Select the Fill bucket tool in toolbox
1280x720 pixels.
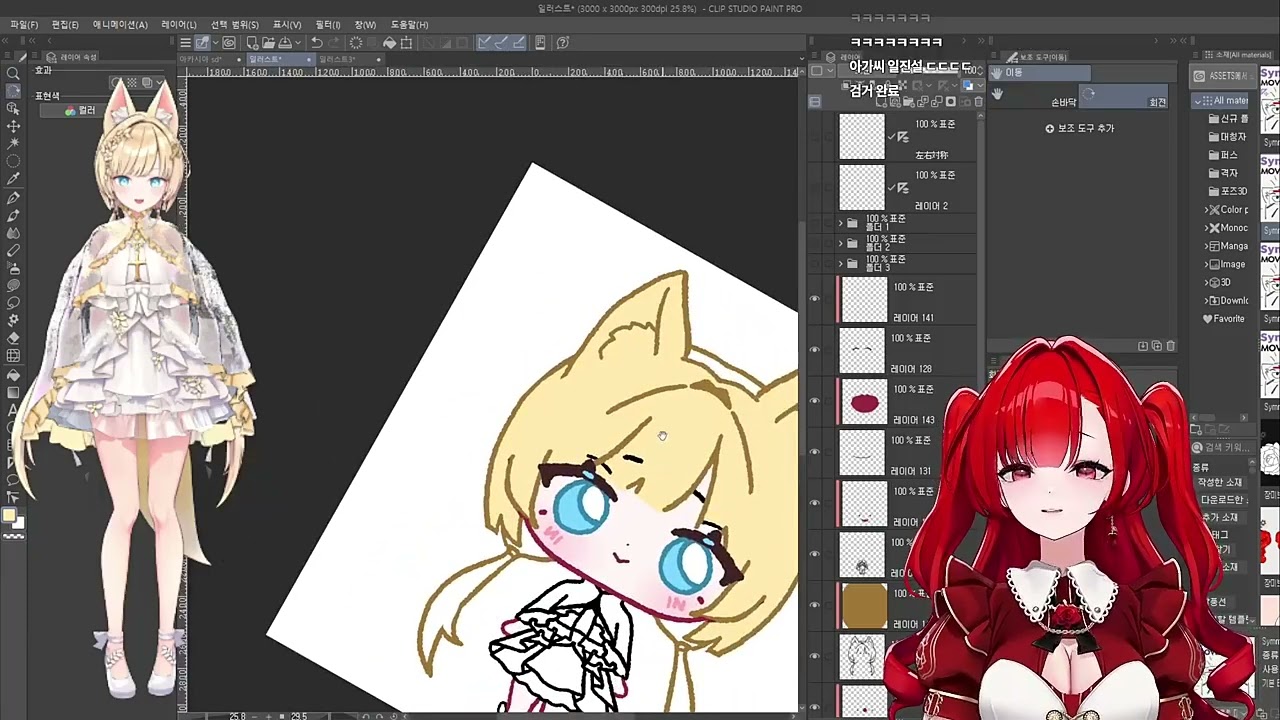13,375
